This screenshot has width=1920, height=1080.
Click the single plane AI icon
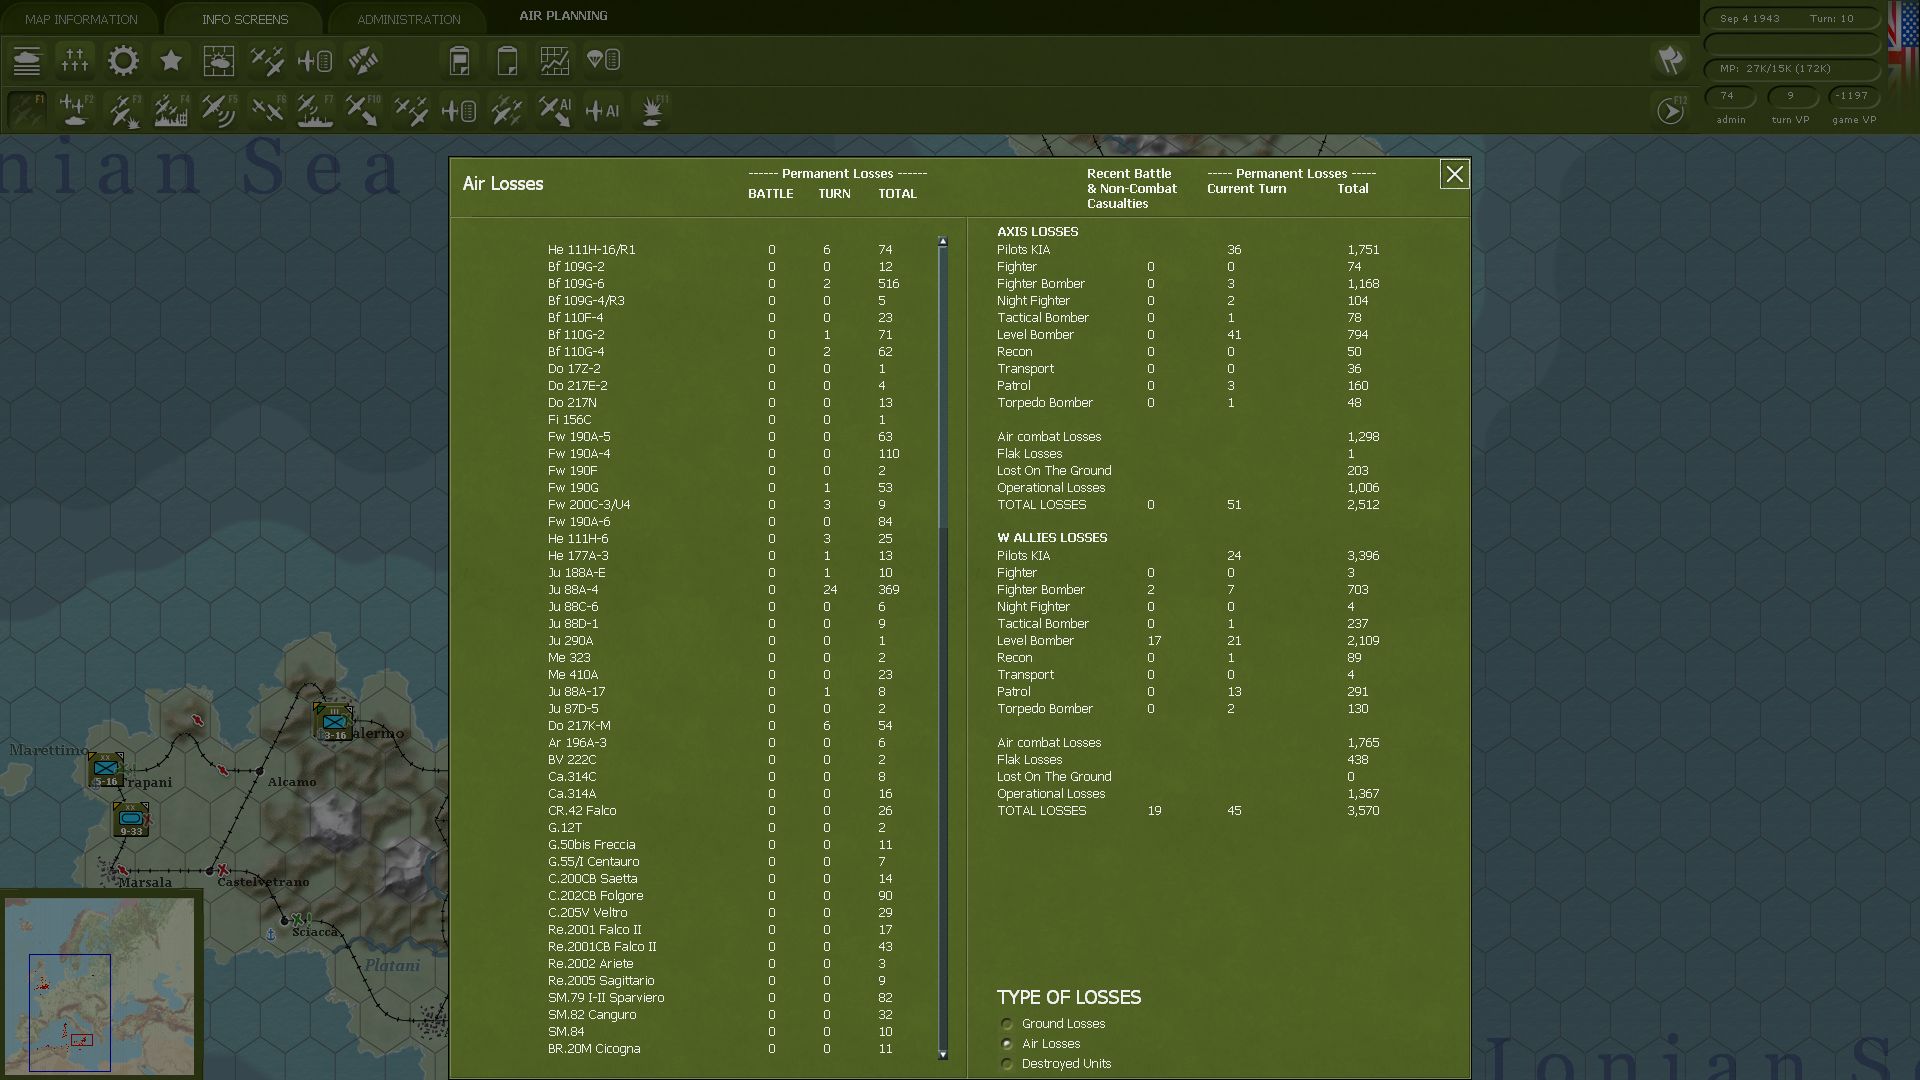coord(603,110)
